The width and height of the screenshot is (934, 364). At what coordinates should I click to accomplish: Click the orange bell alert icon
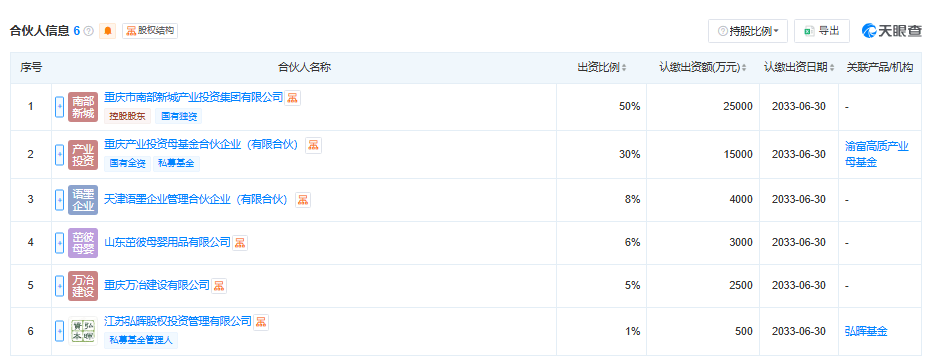[108, 31]
